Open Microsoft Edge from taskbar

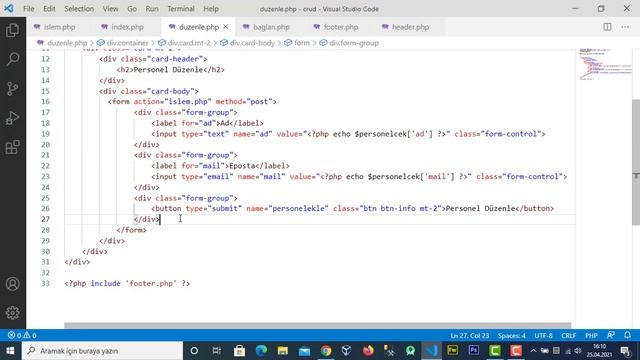click(261, 351)
